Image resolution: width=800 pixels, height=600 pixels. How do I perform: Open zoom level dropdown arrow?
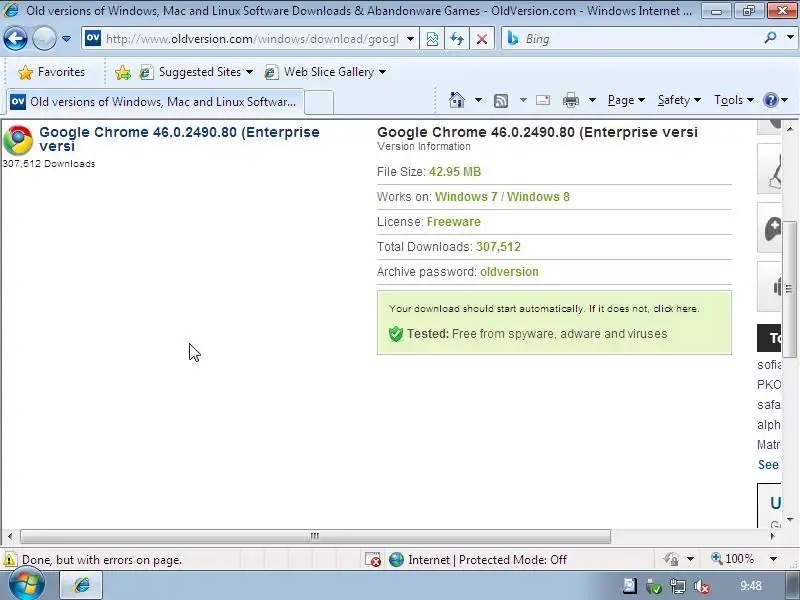click(773, 559)
